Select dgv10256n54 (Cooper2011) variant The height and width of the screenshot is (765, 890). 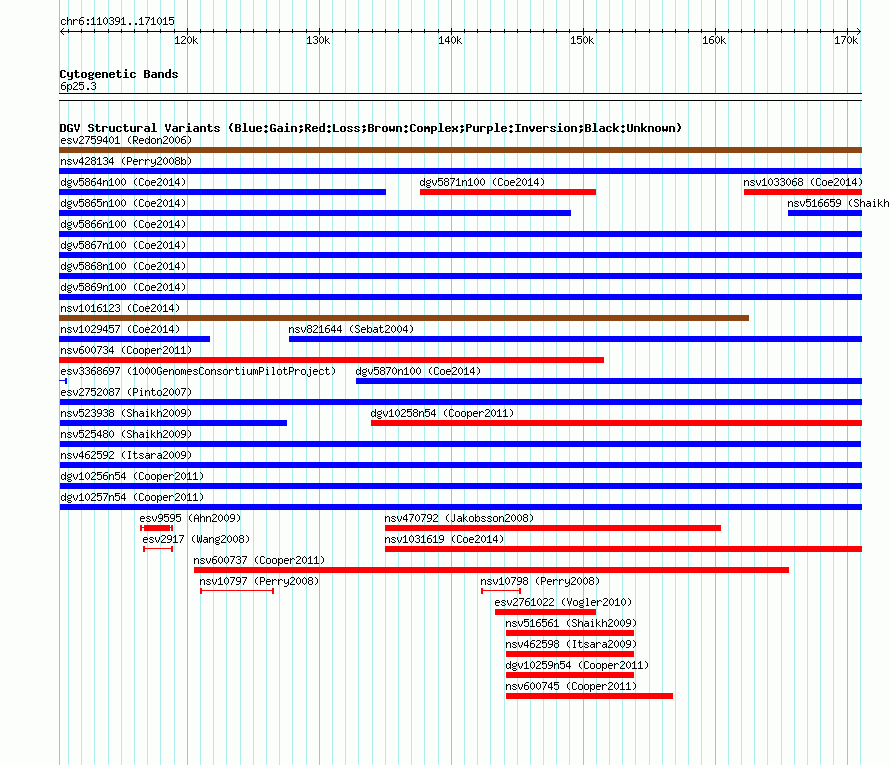click(x=460, y=486)
